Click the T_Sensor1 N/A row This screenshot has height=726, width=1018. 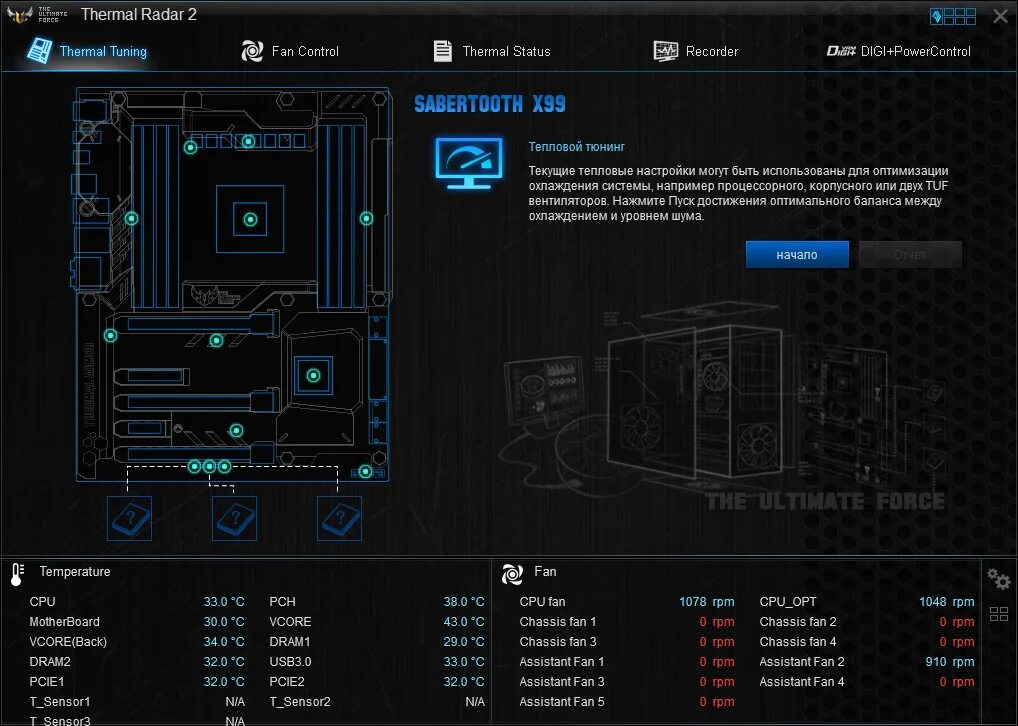point(137,702)
